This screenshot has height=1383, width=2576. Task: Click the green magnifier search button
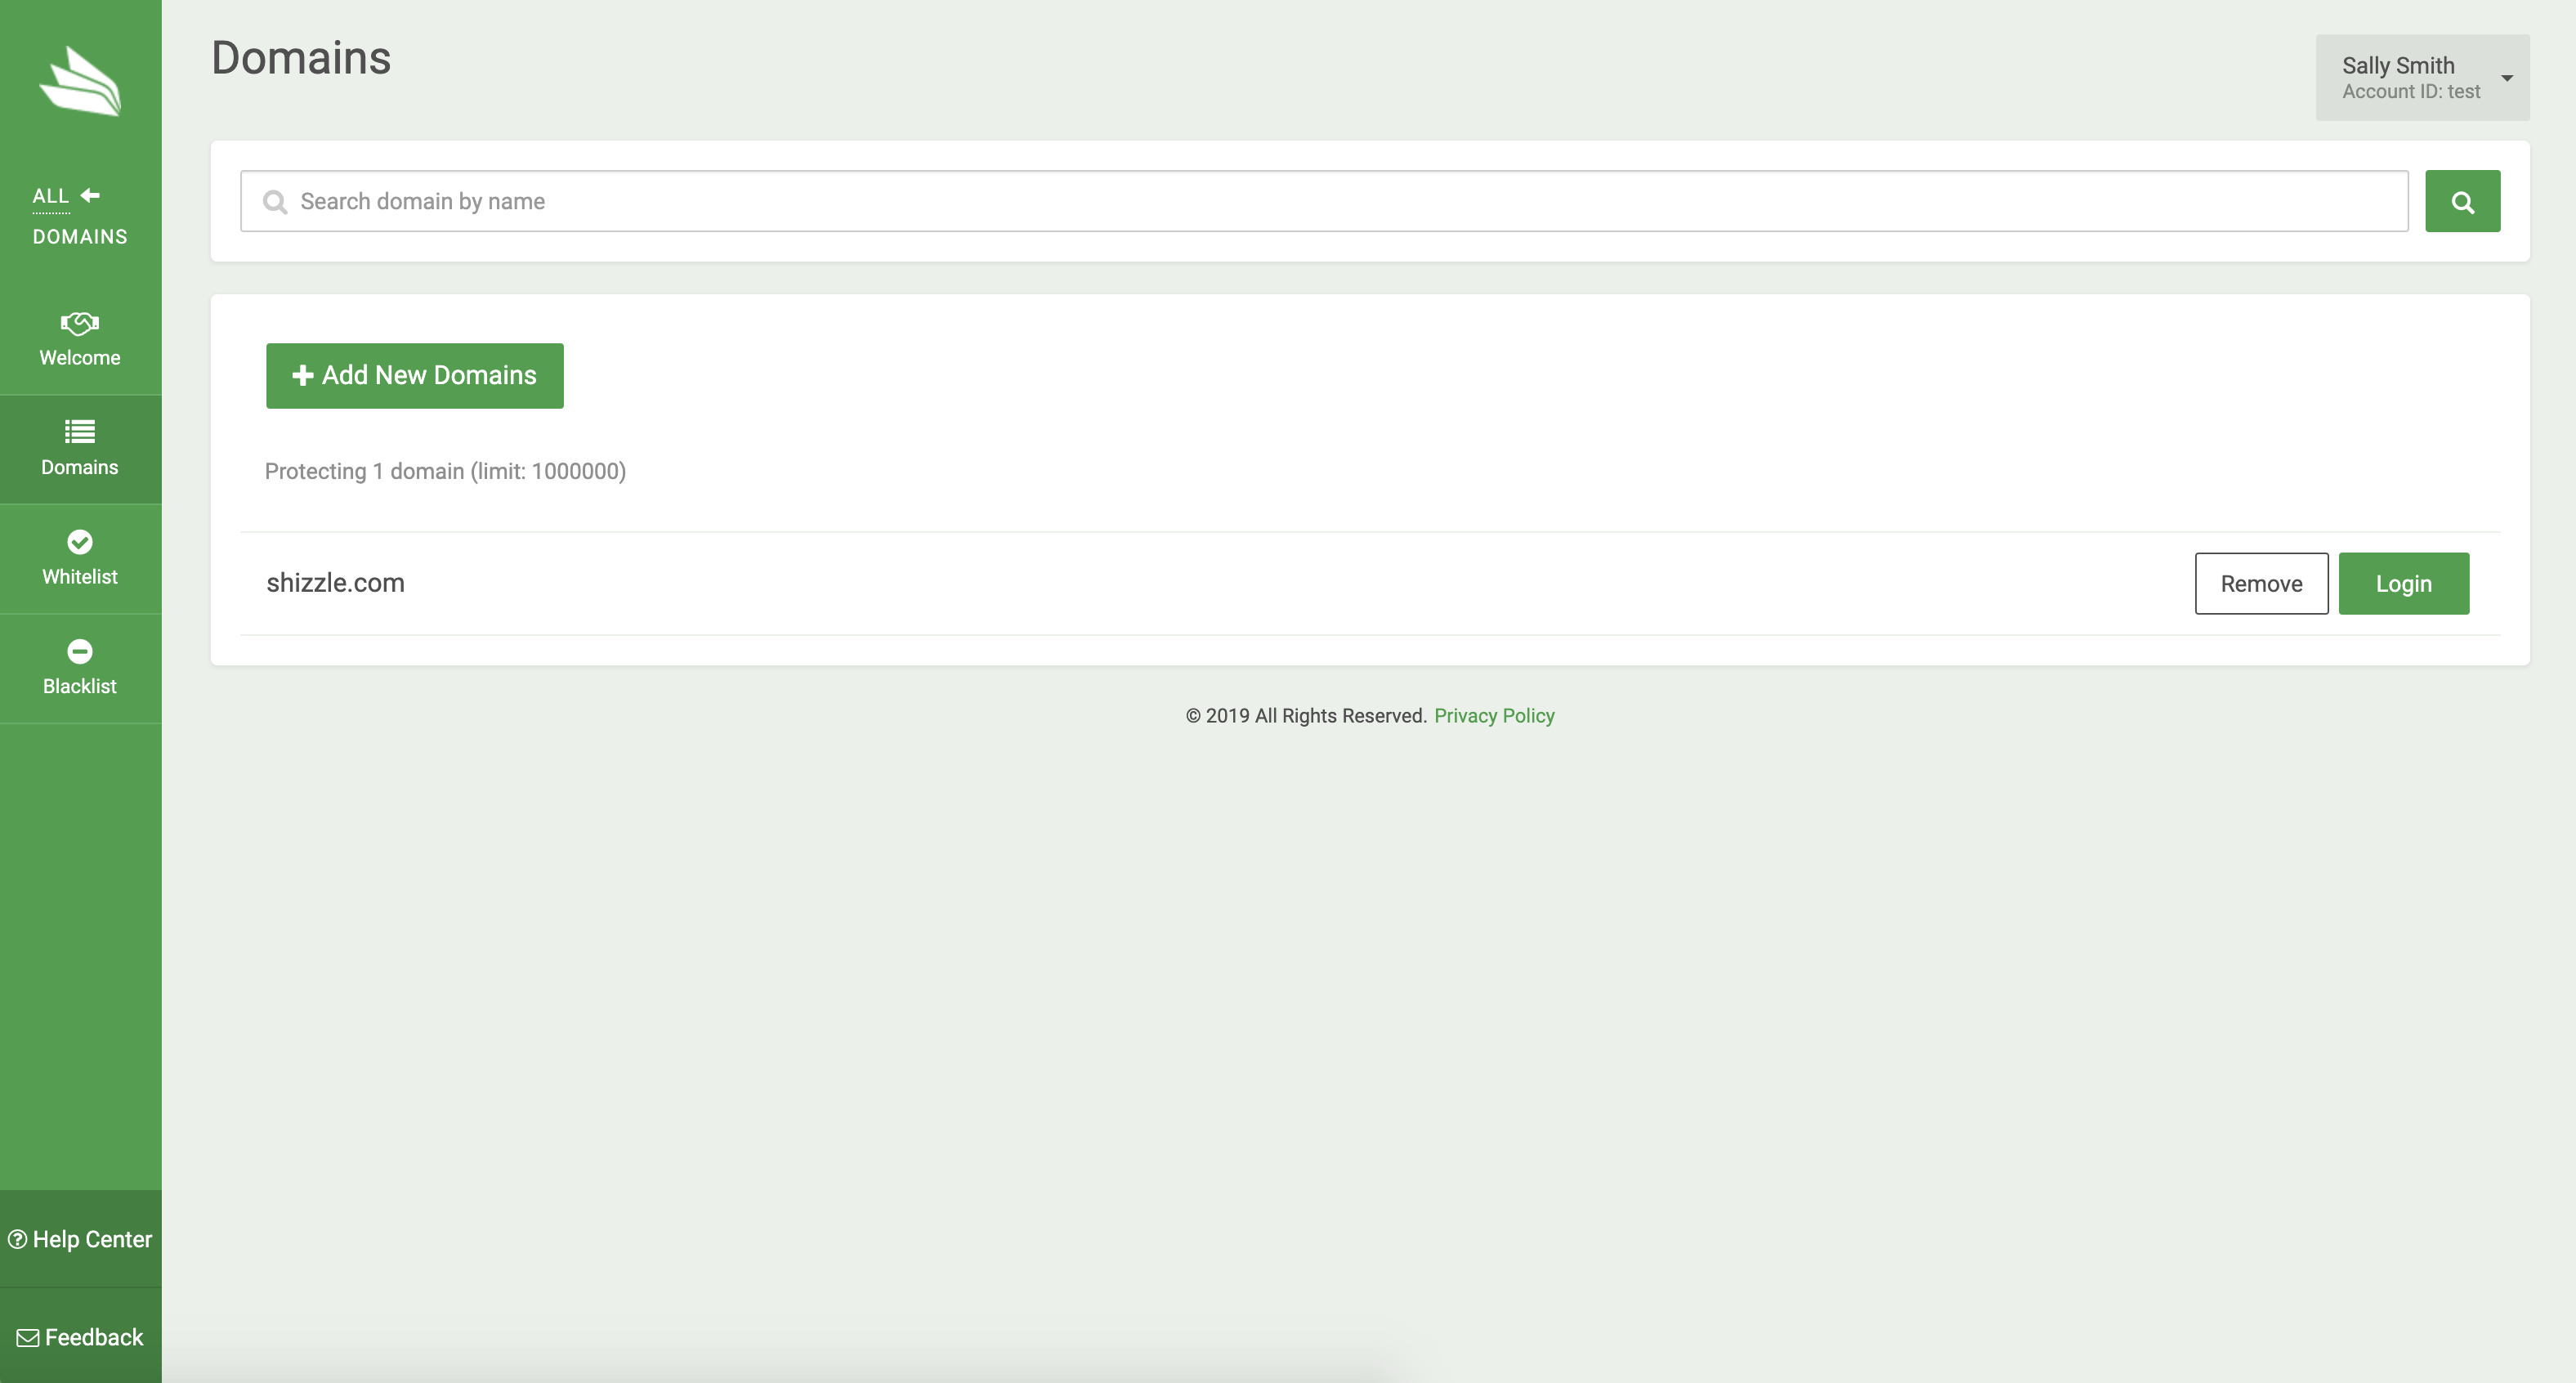coord(2462,201)
